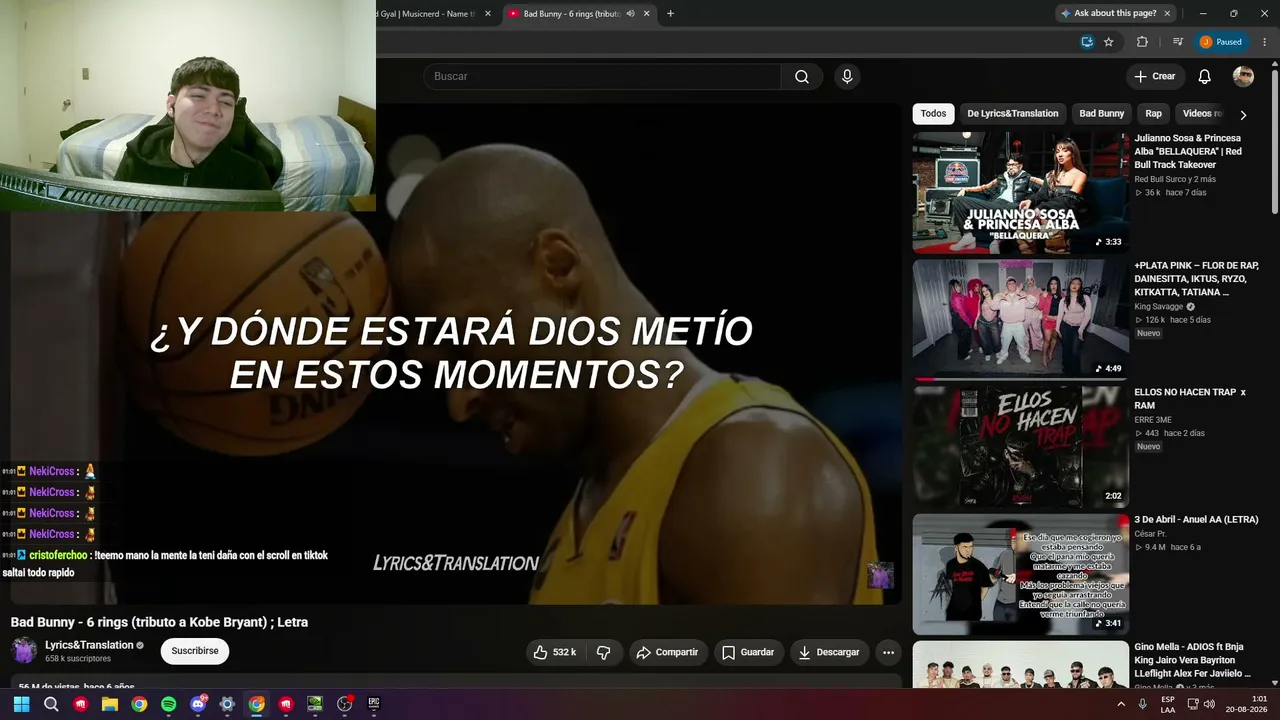
Task: Filter recommendations by 'Bad Bunny' chip
Action: coord(1102,114)
